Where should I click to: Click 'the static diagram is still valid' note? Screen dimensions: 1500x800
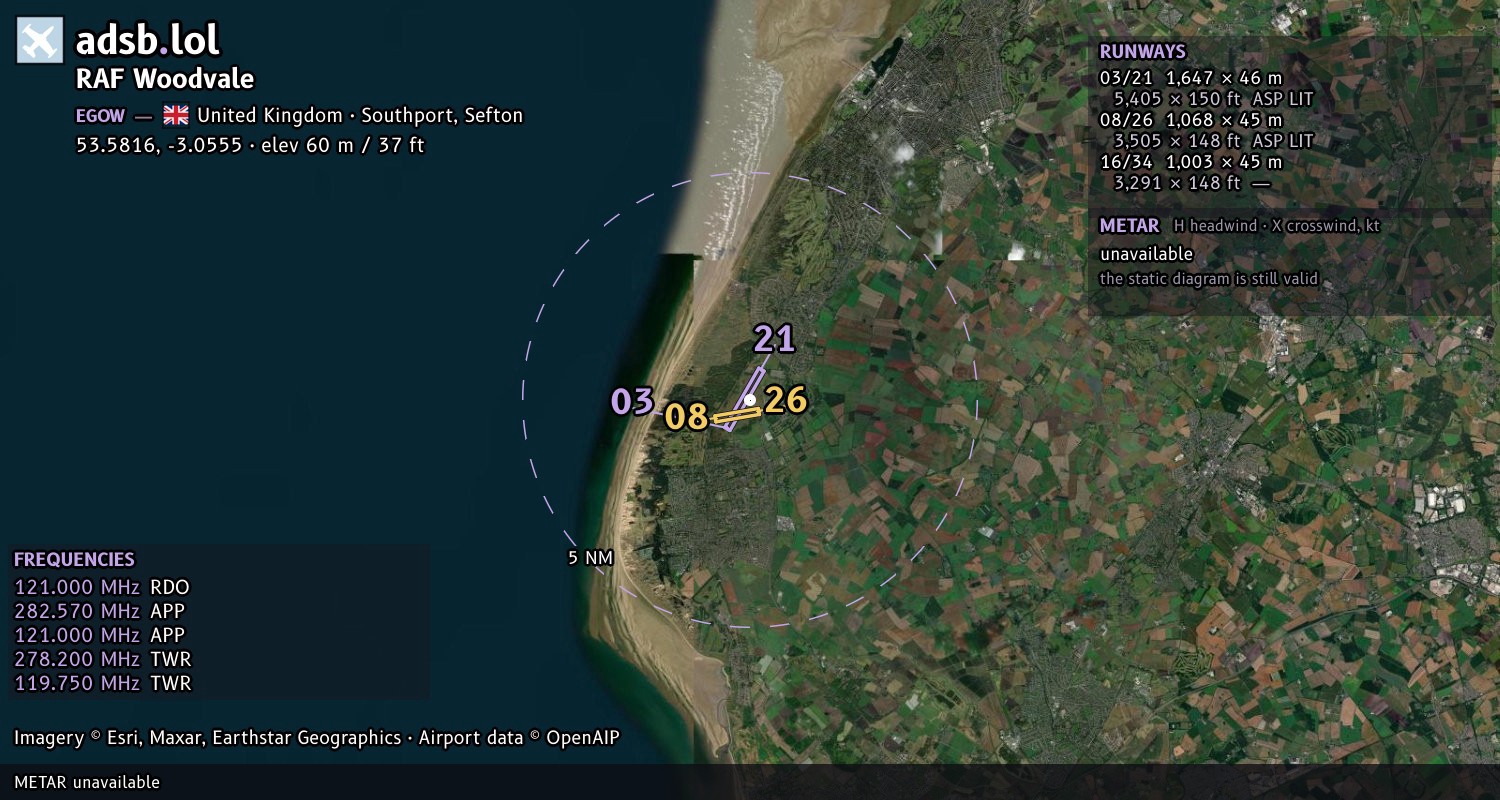(x=1209, y=279)
